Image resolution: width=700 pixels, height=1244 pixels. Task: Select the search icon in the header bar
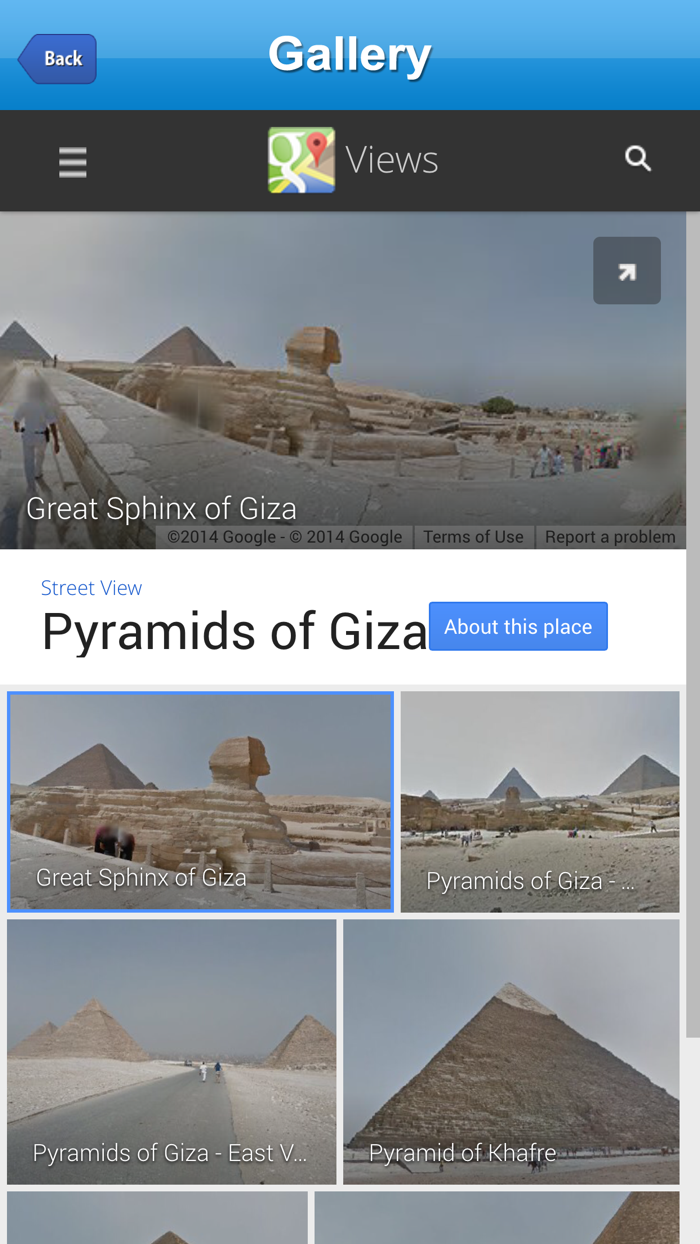coord(639,158)
